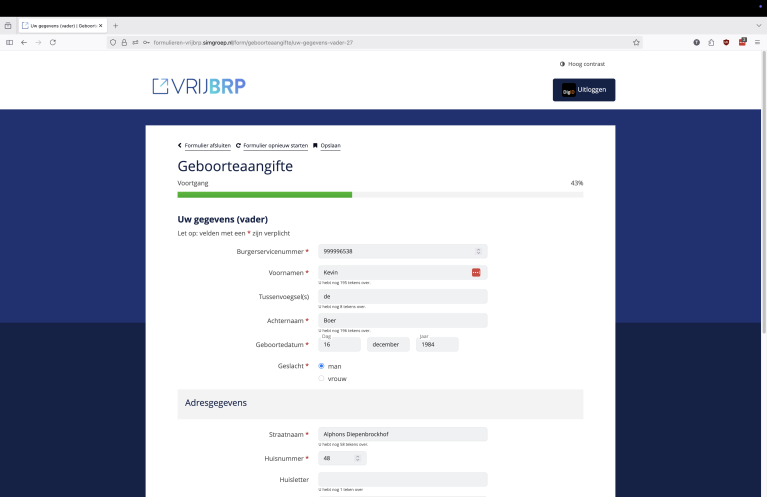Open the uBlock shield extension

point(726,43)
